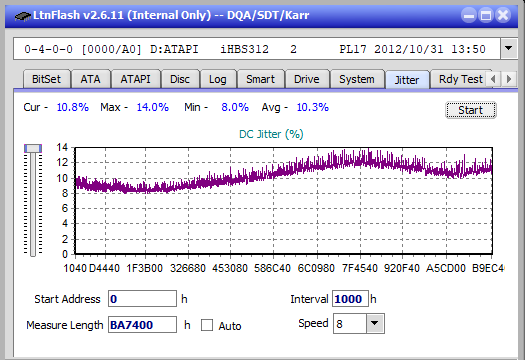Enable the Auto checkbox
The image size is (525, 360).
[207, 325]
